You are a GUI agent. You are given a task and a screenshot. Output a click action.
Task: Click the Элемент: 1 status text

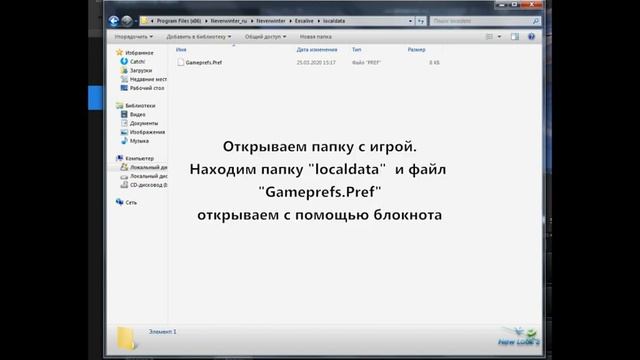[x=162, y=332]
